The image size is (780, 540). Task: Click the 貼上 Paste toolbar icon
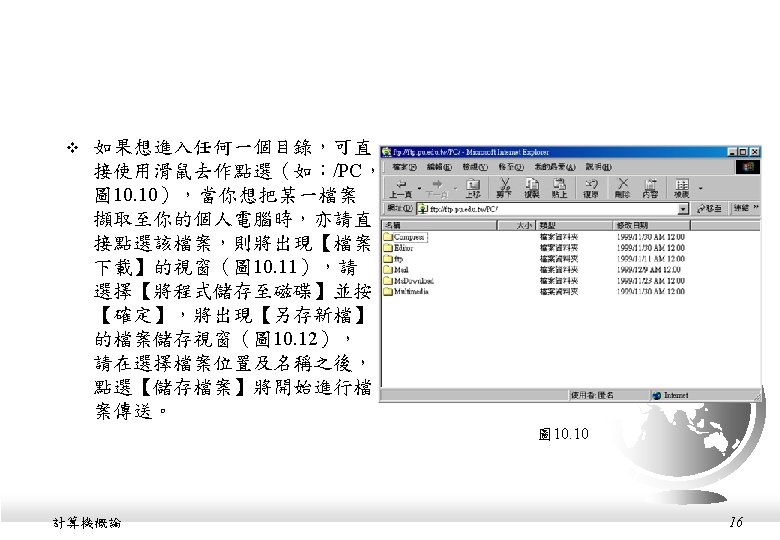pyautogui.click(x=560, y=188)
